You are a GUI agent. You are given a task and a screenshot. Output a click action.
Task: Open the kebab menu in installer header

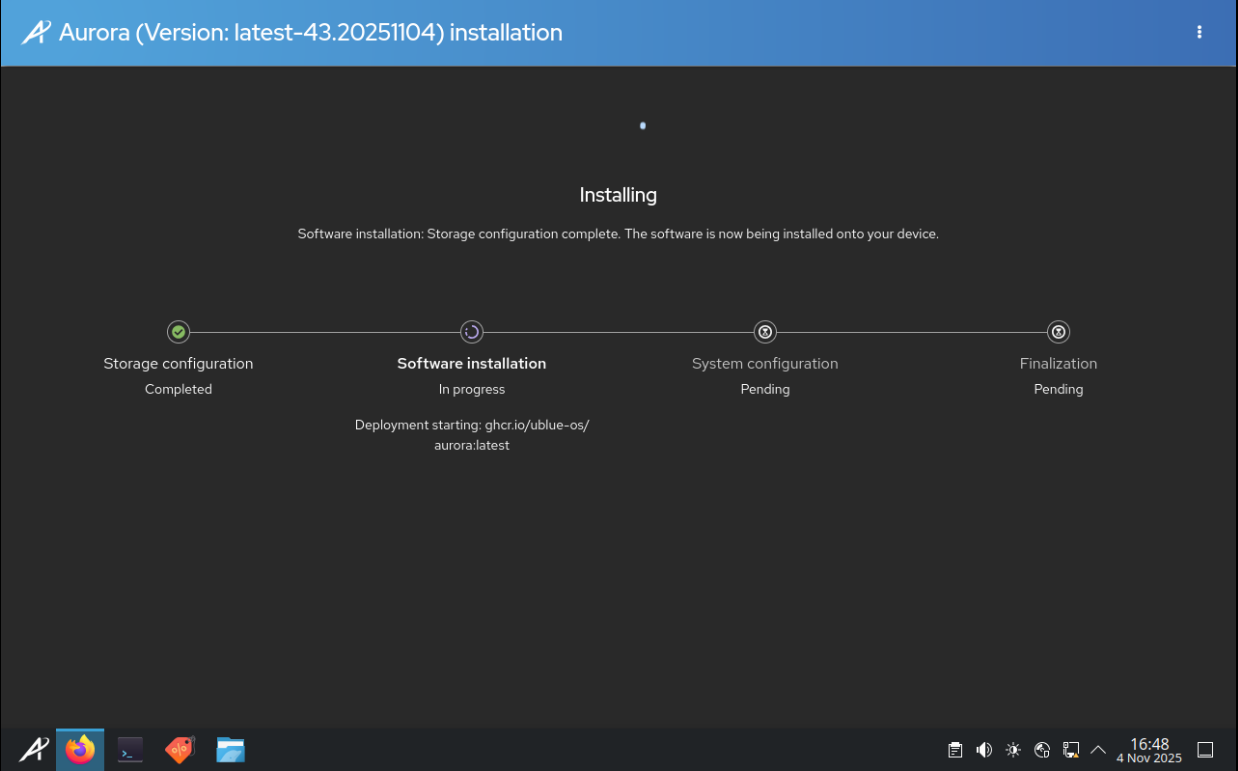1199,32
